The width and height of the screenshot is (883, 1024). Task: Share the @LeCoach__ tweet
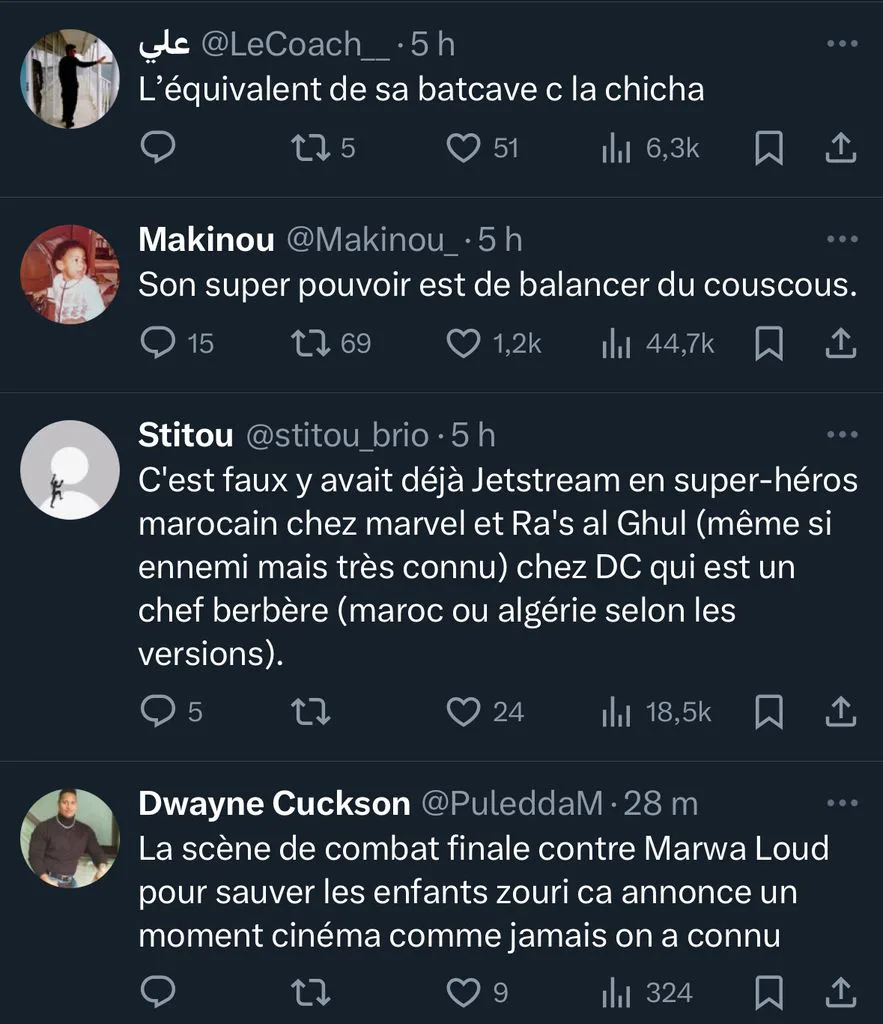point(841,148)
